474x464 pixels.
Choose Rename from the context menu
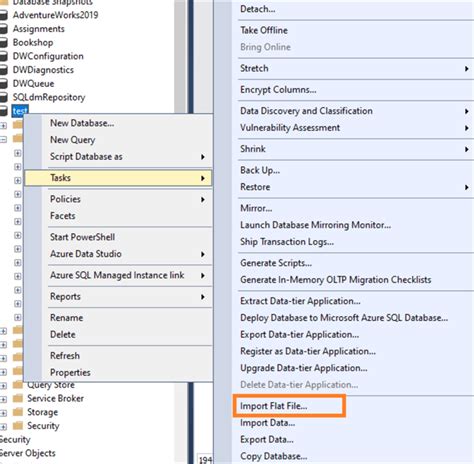point(119,318)
